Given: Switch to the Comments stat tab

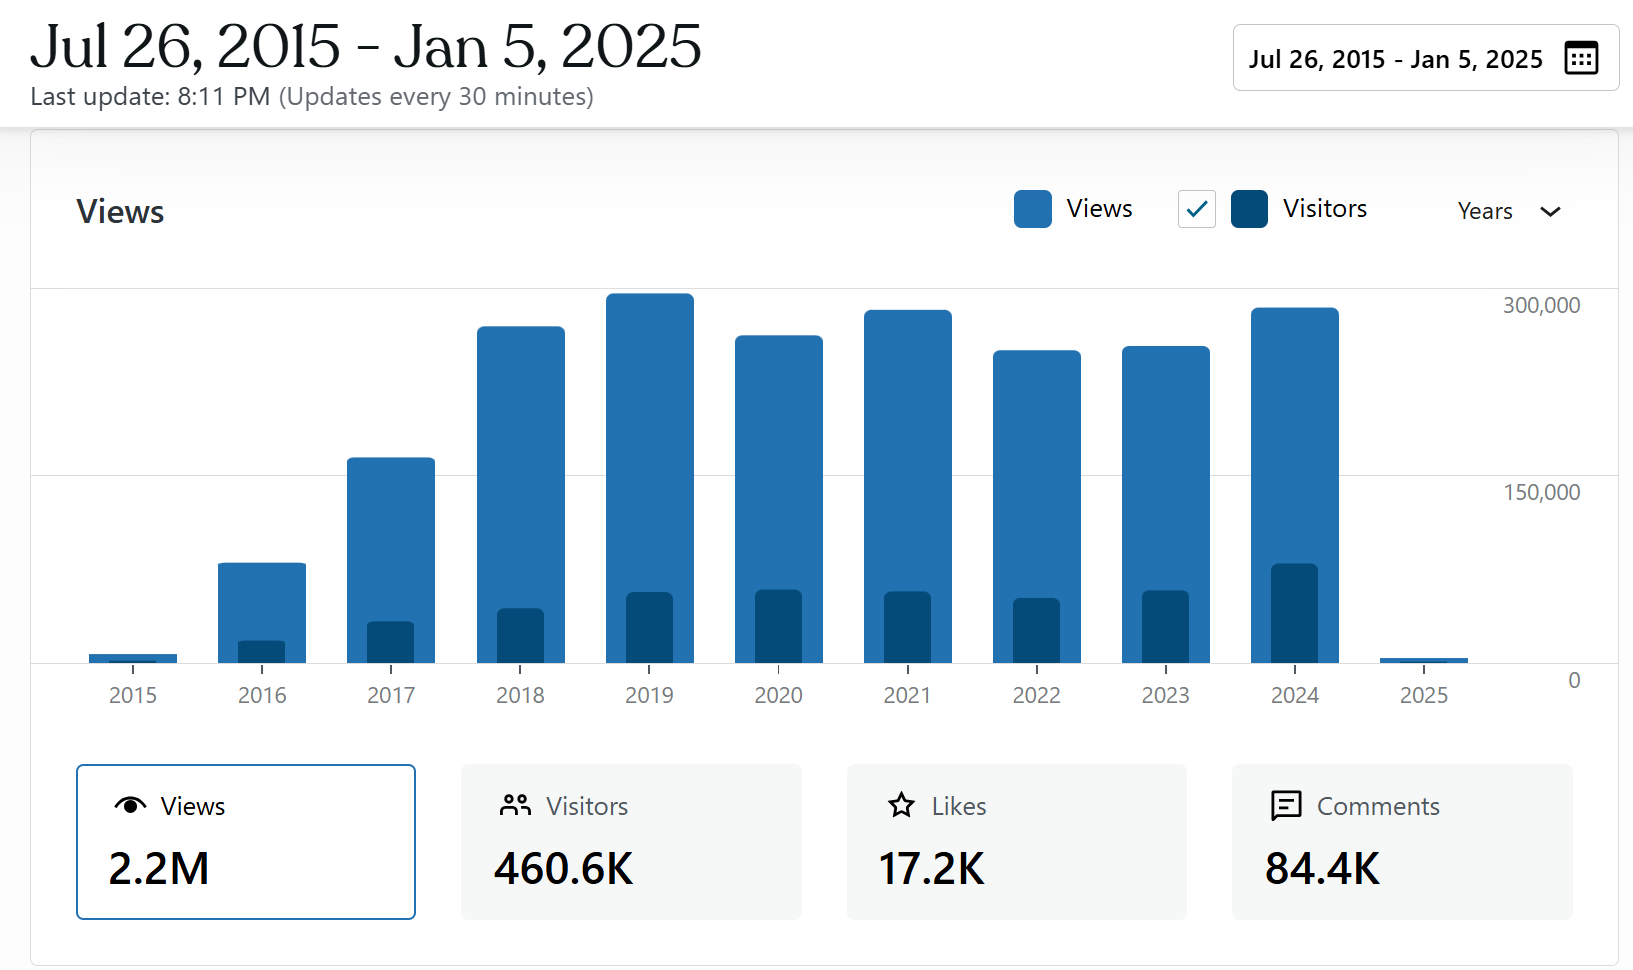Looking at the screenshot, I should (x=1402, y=842).
